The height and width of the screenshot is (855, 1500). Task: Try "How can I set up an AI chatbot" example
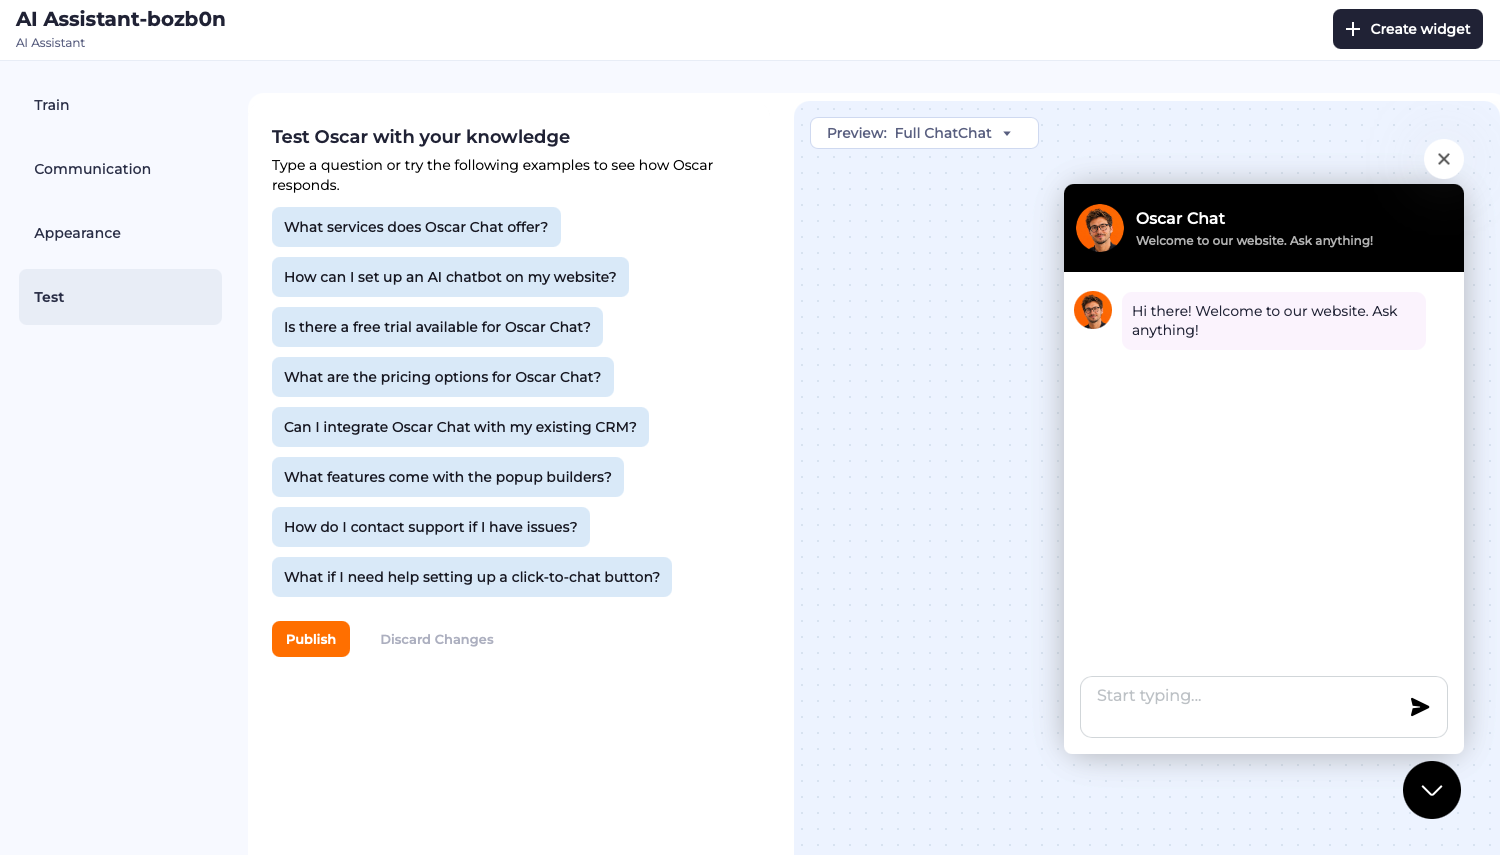(450, 277)
